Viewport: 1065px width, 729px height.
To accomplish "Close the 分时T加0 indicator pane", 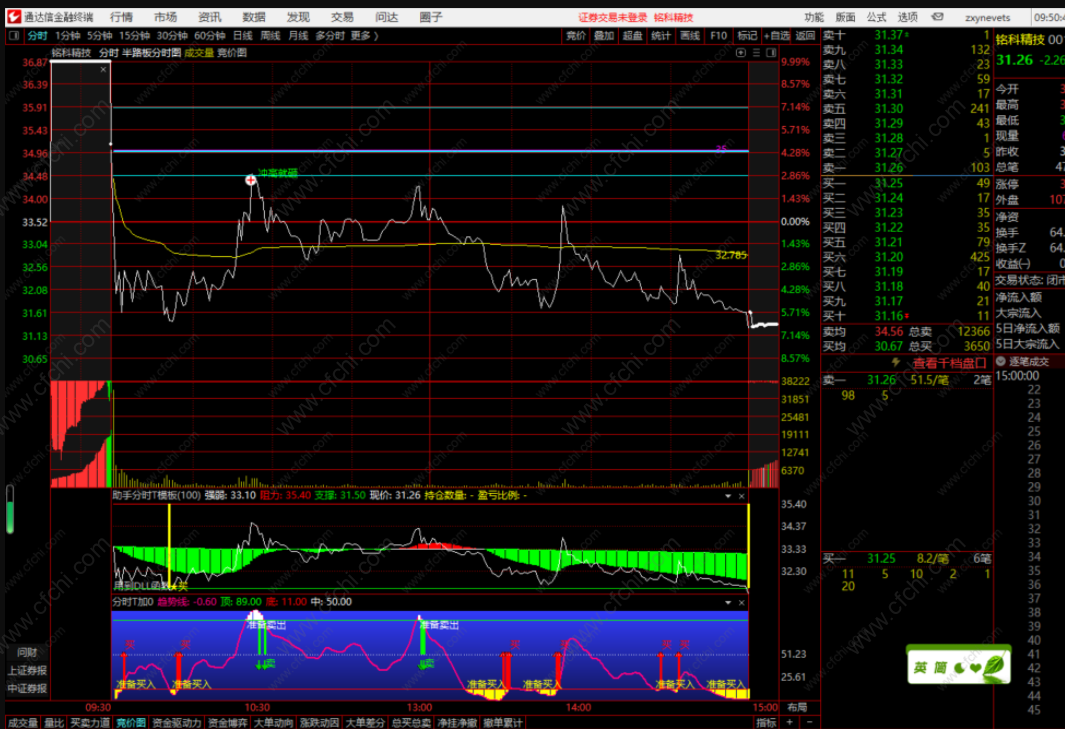I will [x=741, y=603].
